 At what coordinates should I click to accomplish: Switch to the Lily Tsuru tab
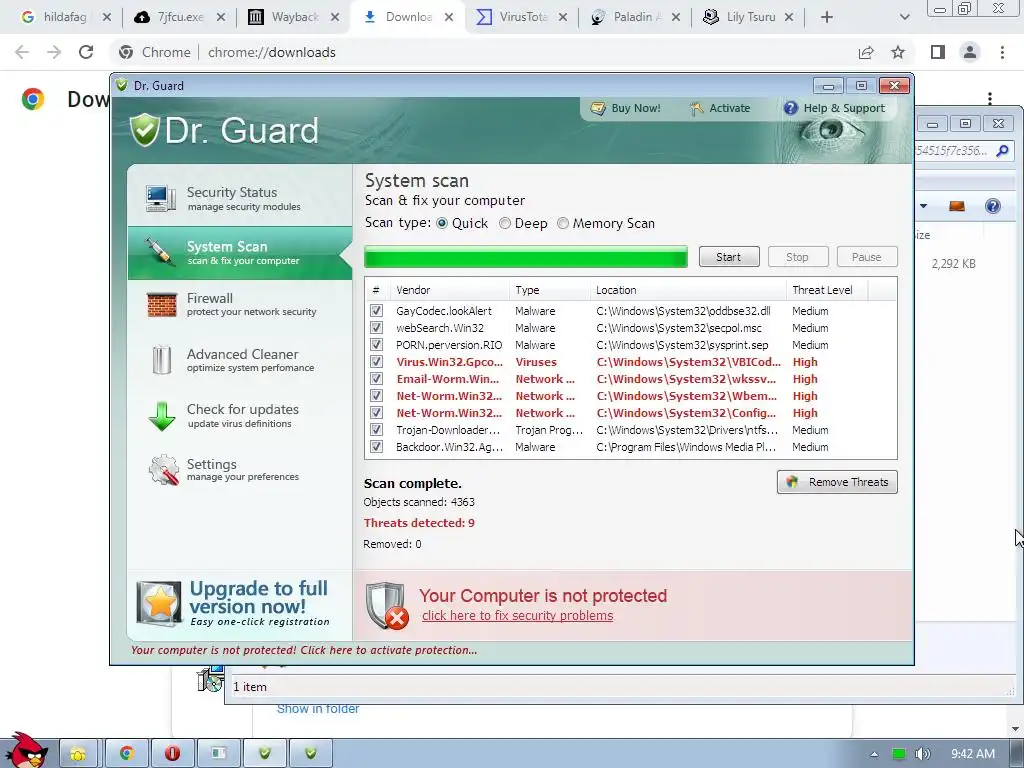(x=748, y=18)
